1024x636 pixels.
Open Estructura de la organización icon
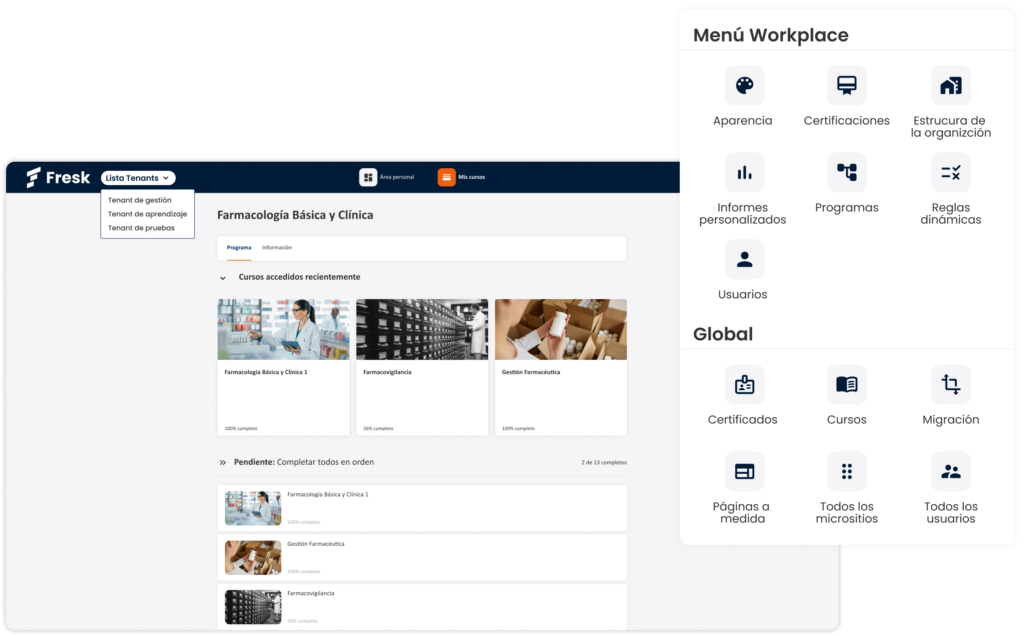pyautogui.click(x=950, y=86)
